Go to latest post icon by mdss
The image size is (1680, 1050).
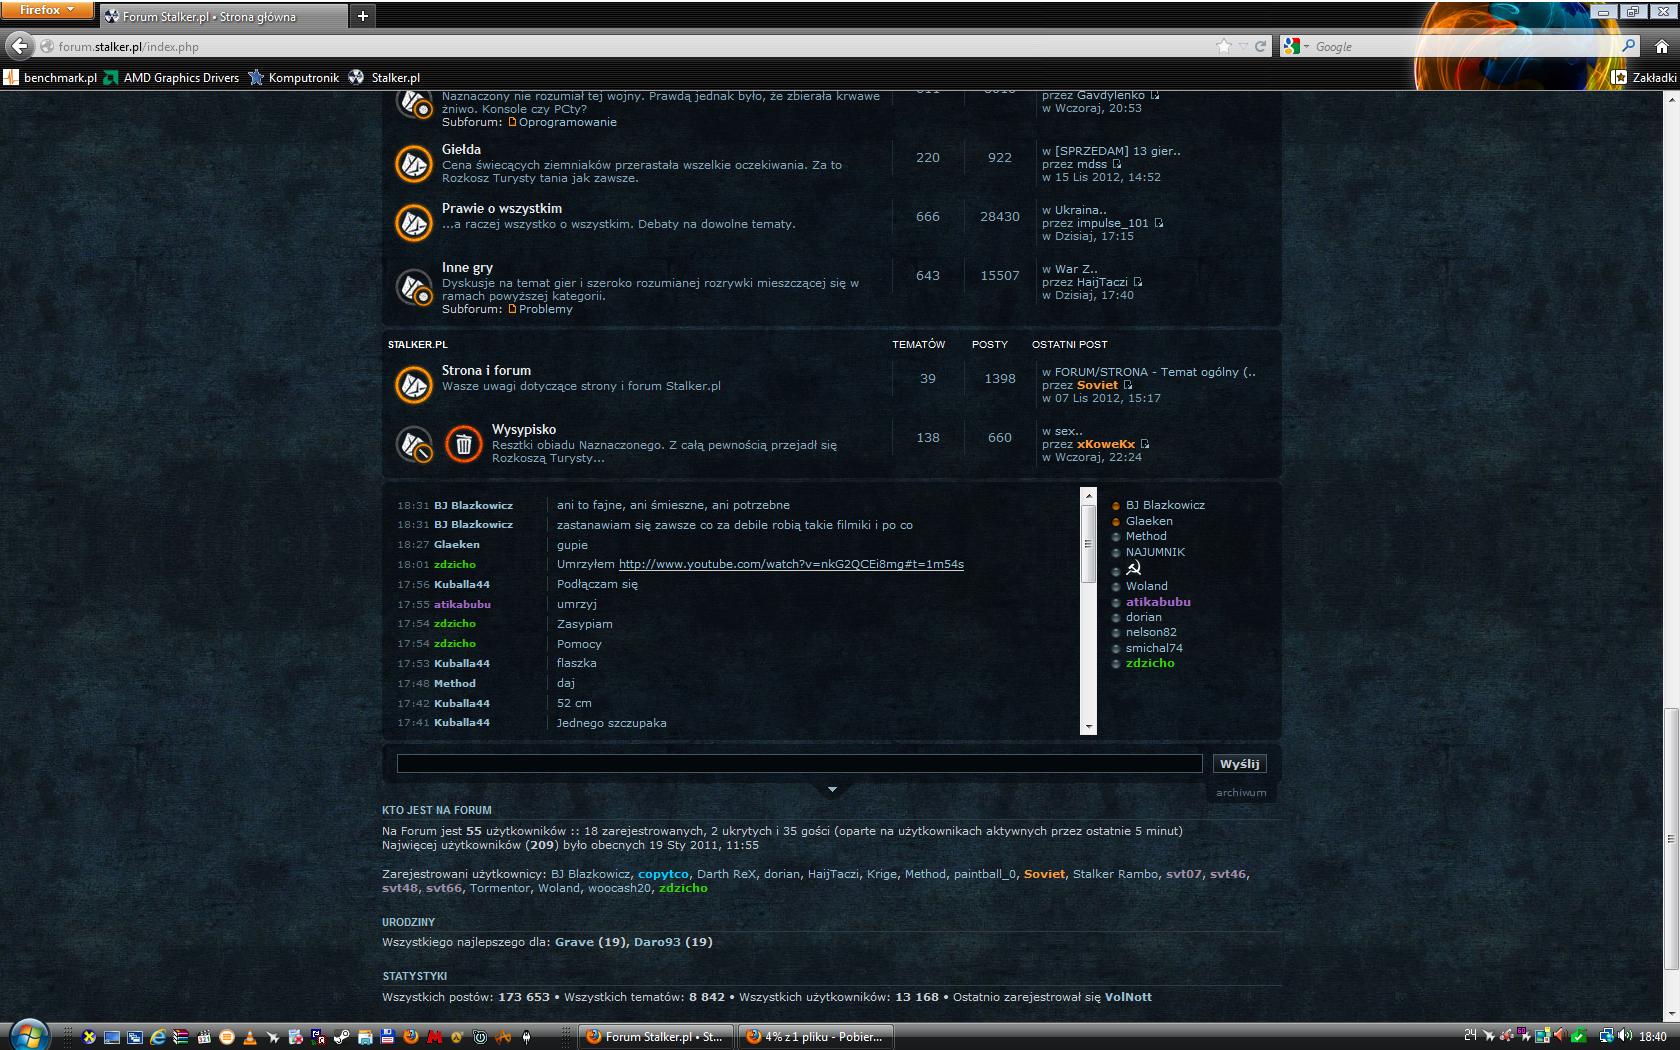pos(1117,164)
